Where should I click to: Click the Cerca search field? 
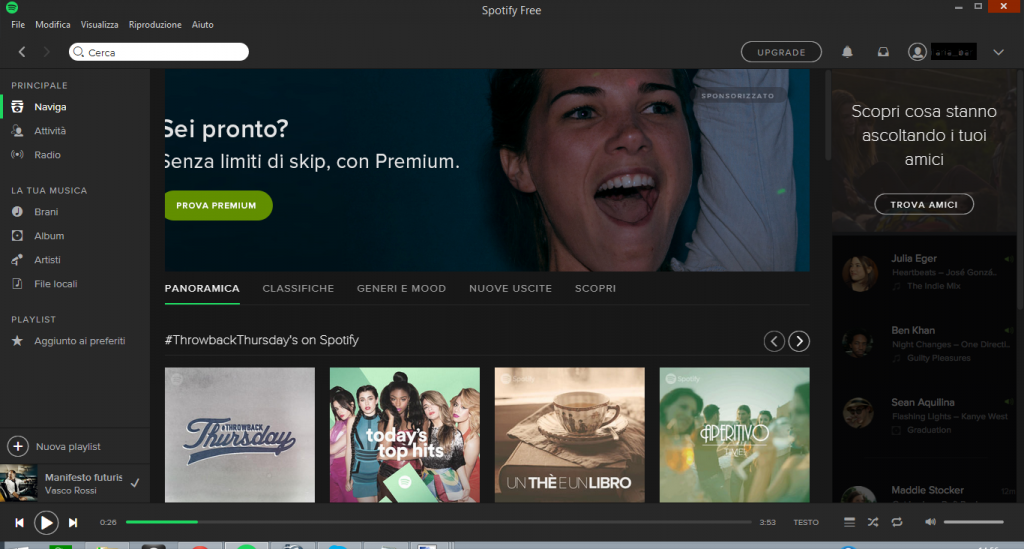coord(159,52)
